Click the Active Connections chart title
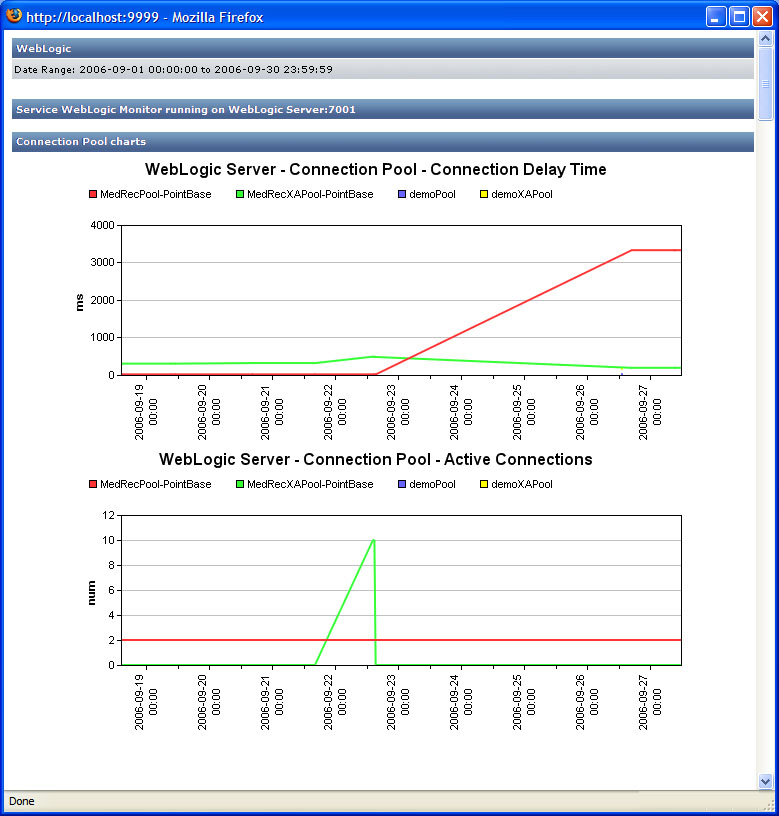The width and height of the screenshot is (779, 816). point(375,460)
